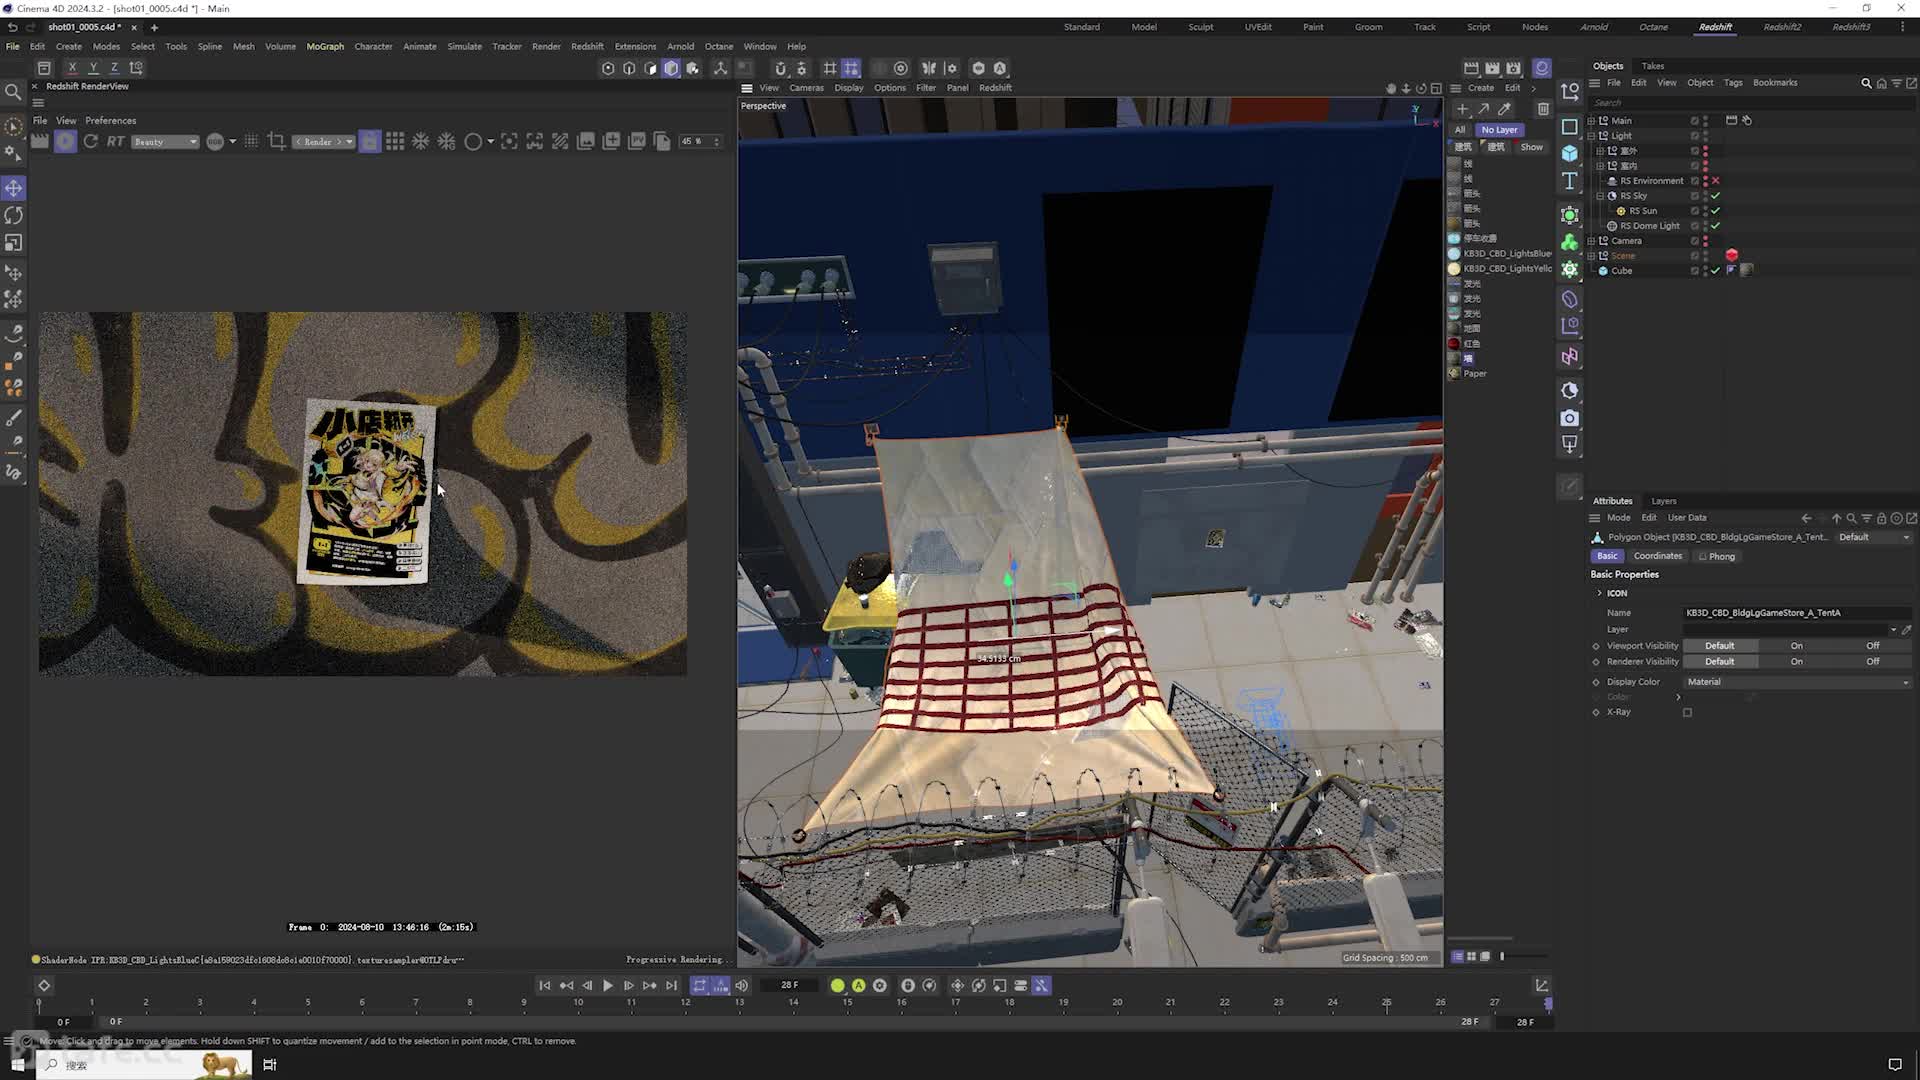Toggle loop playback button in timeline

tap(699, 986)
